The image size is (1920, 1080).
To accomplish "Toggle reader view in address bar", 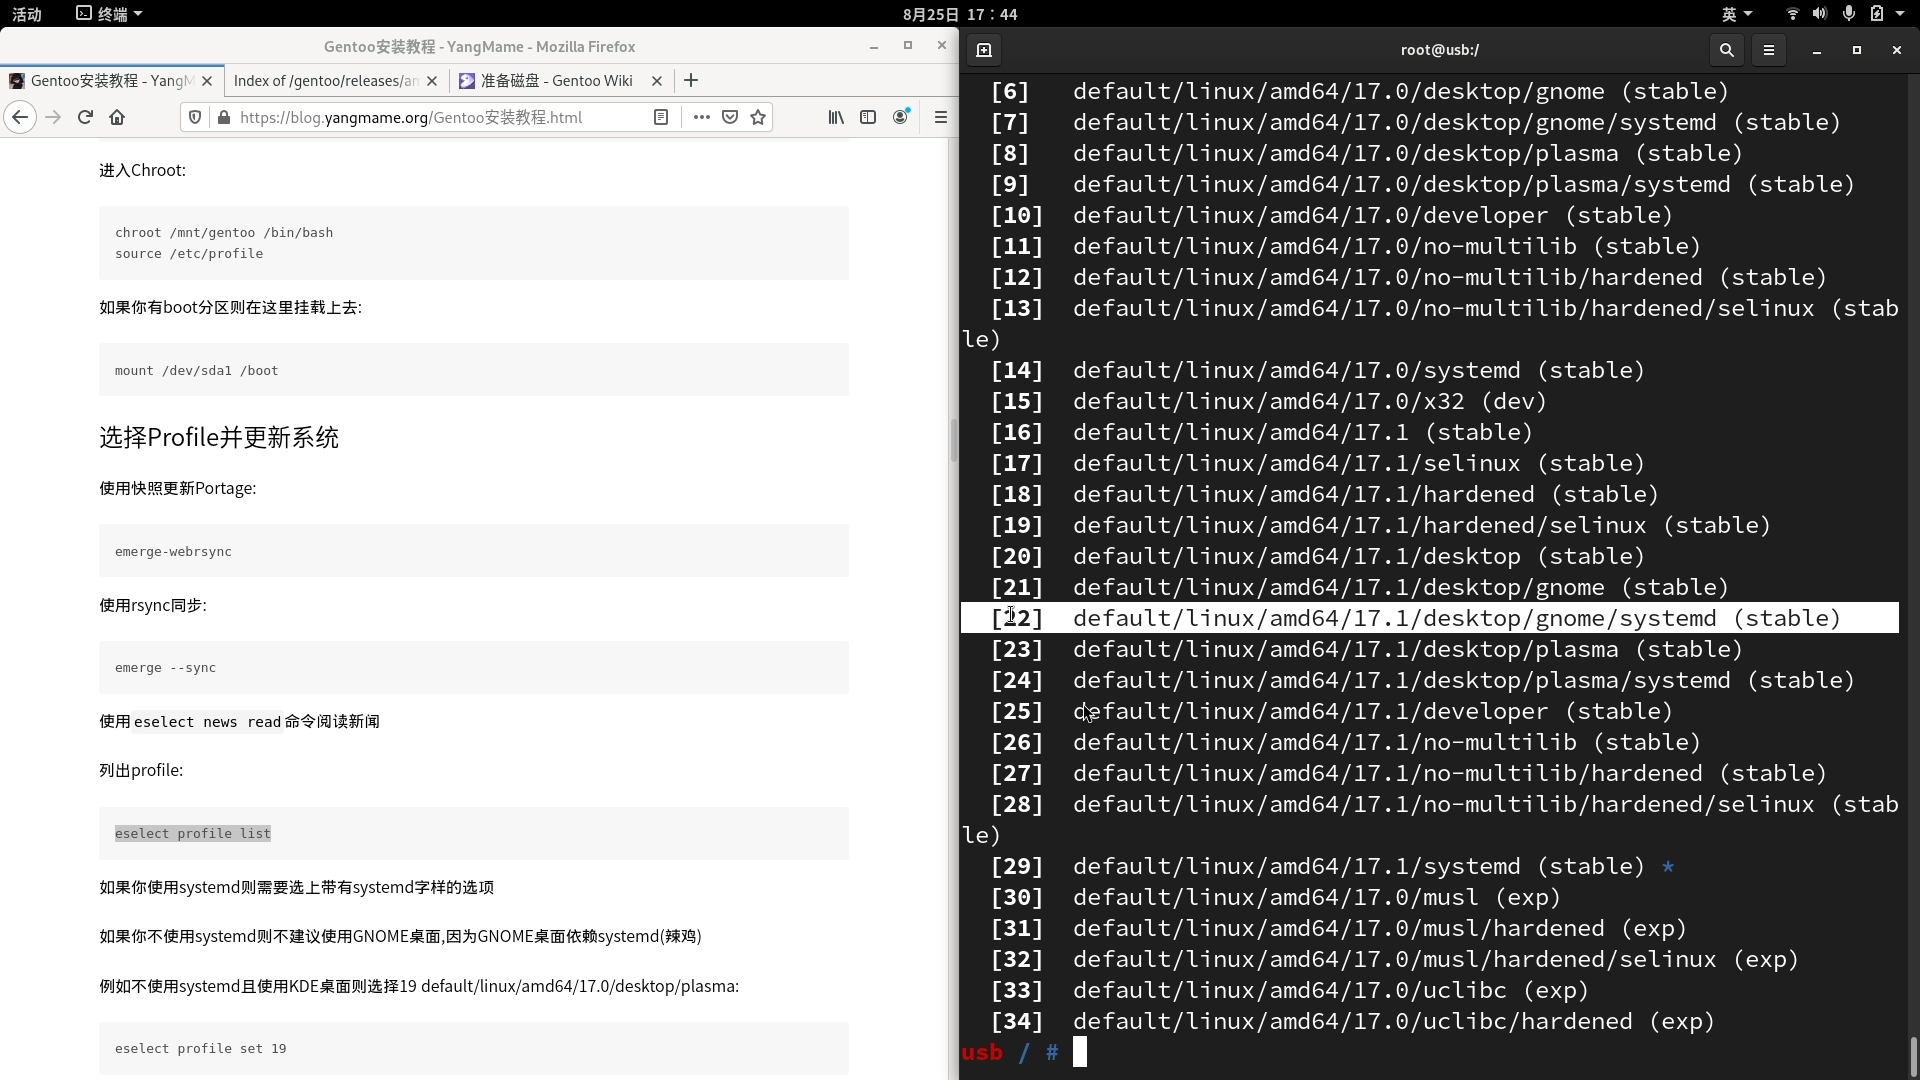I will click(x=661, y=117).
